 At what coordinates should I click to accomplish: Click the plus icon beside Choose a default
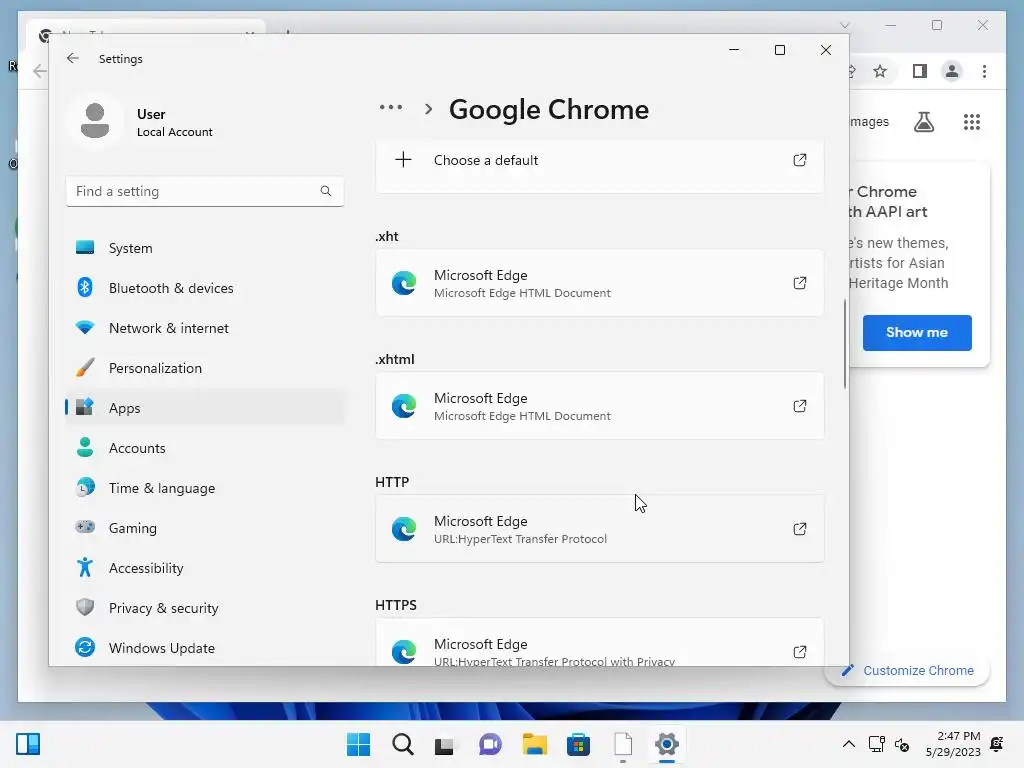(404, 160)
